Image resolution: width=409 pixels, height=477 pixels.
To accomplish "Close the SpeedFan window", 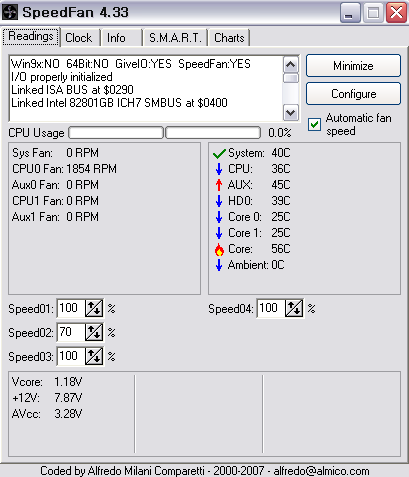I will tap(396, 13).
